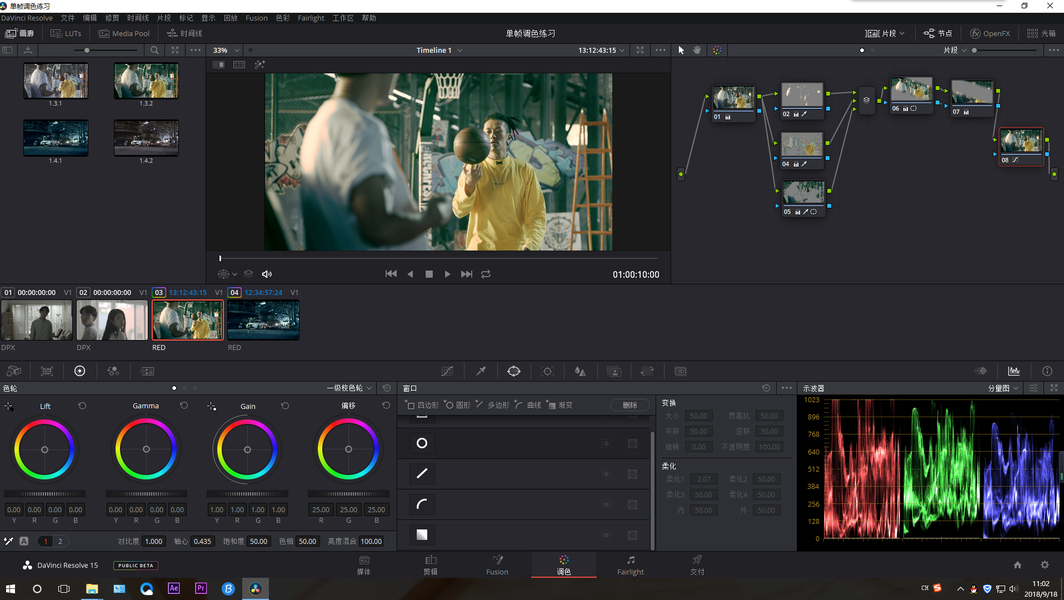This screenshot has width=1064, height=600.
Task: Open the Blur palette icon
Action: pos(580,371)
